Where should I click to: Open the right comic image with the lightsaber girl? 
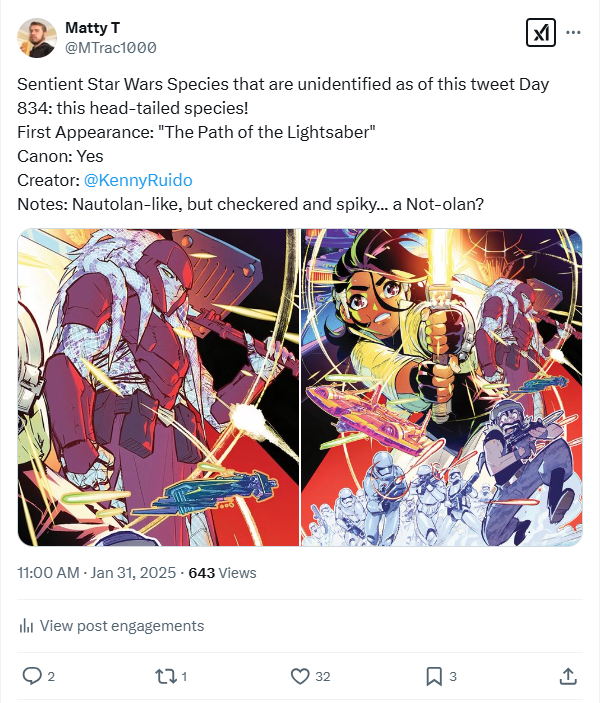click(442, 387)
